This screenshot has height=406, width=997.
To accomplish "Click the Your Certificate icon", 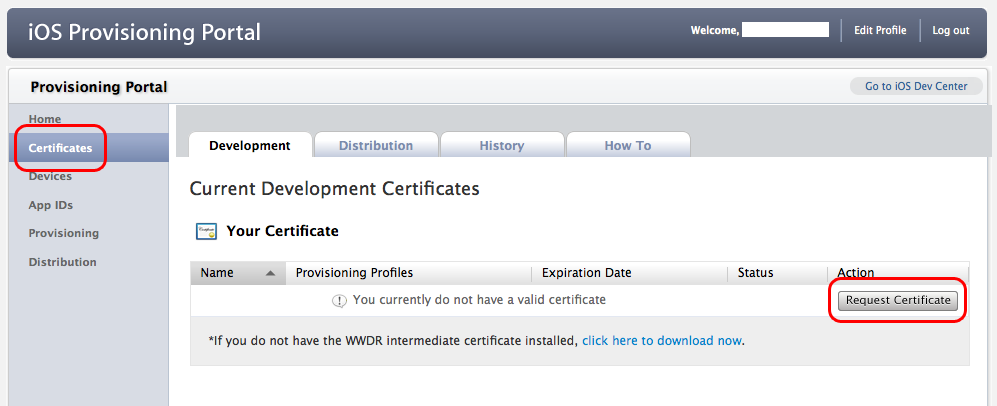I will pos(205,231).
